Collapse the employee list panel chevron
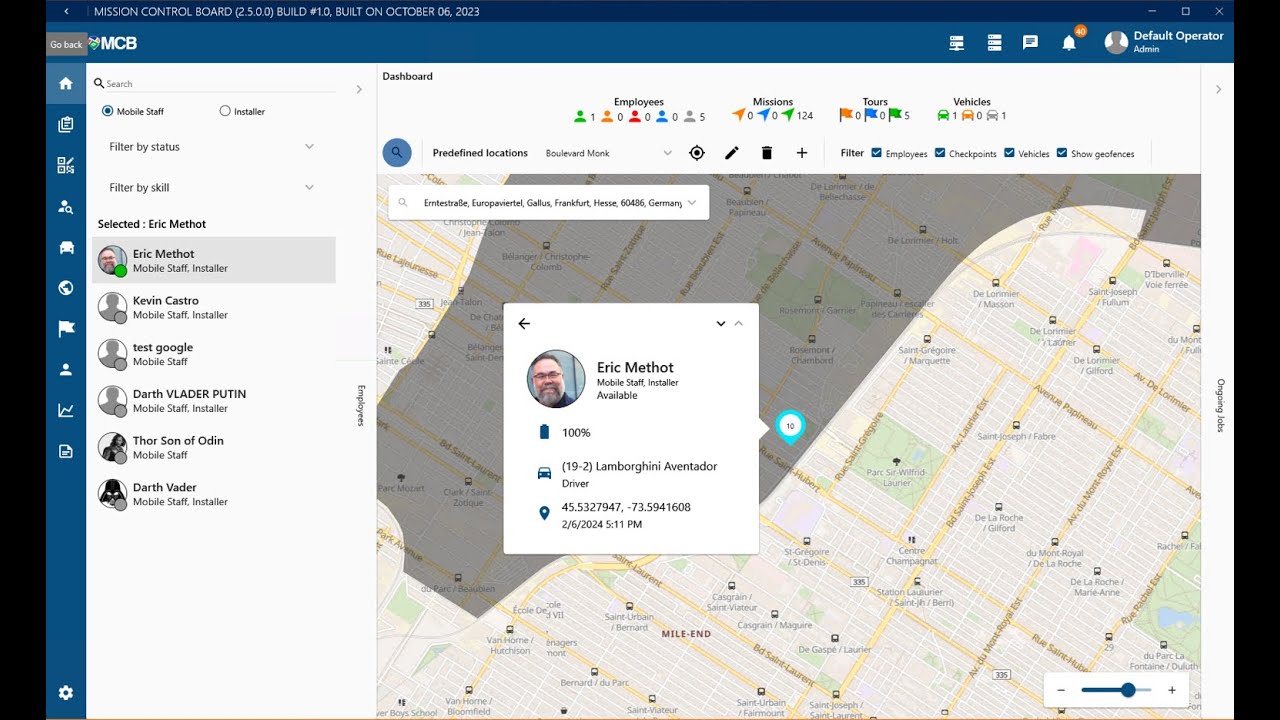 tap(359, 89)
